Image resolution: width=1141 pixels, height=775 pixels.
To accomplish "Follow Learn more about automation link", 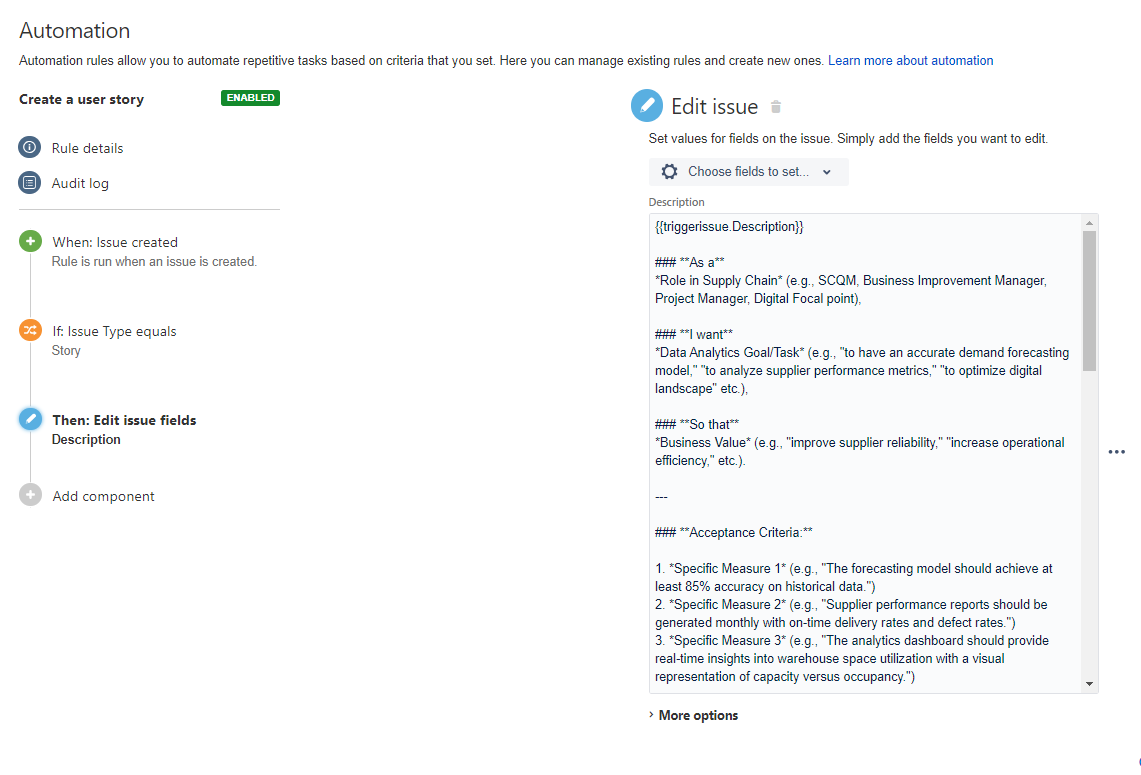I will 910,60.
